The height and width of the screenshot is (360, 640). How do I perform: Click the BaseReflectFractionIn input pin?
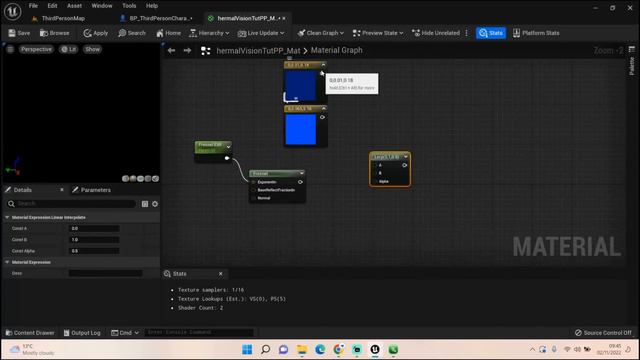(x=253, y=190)
